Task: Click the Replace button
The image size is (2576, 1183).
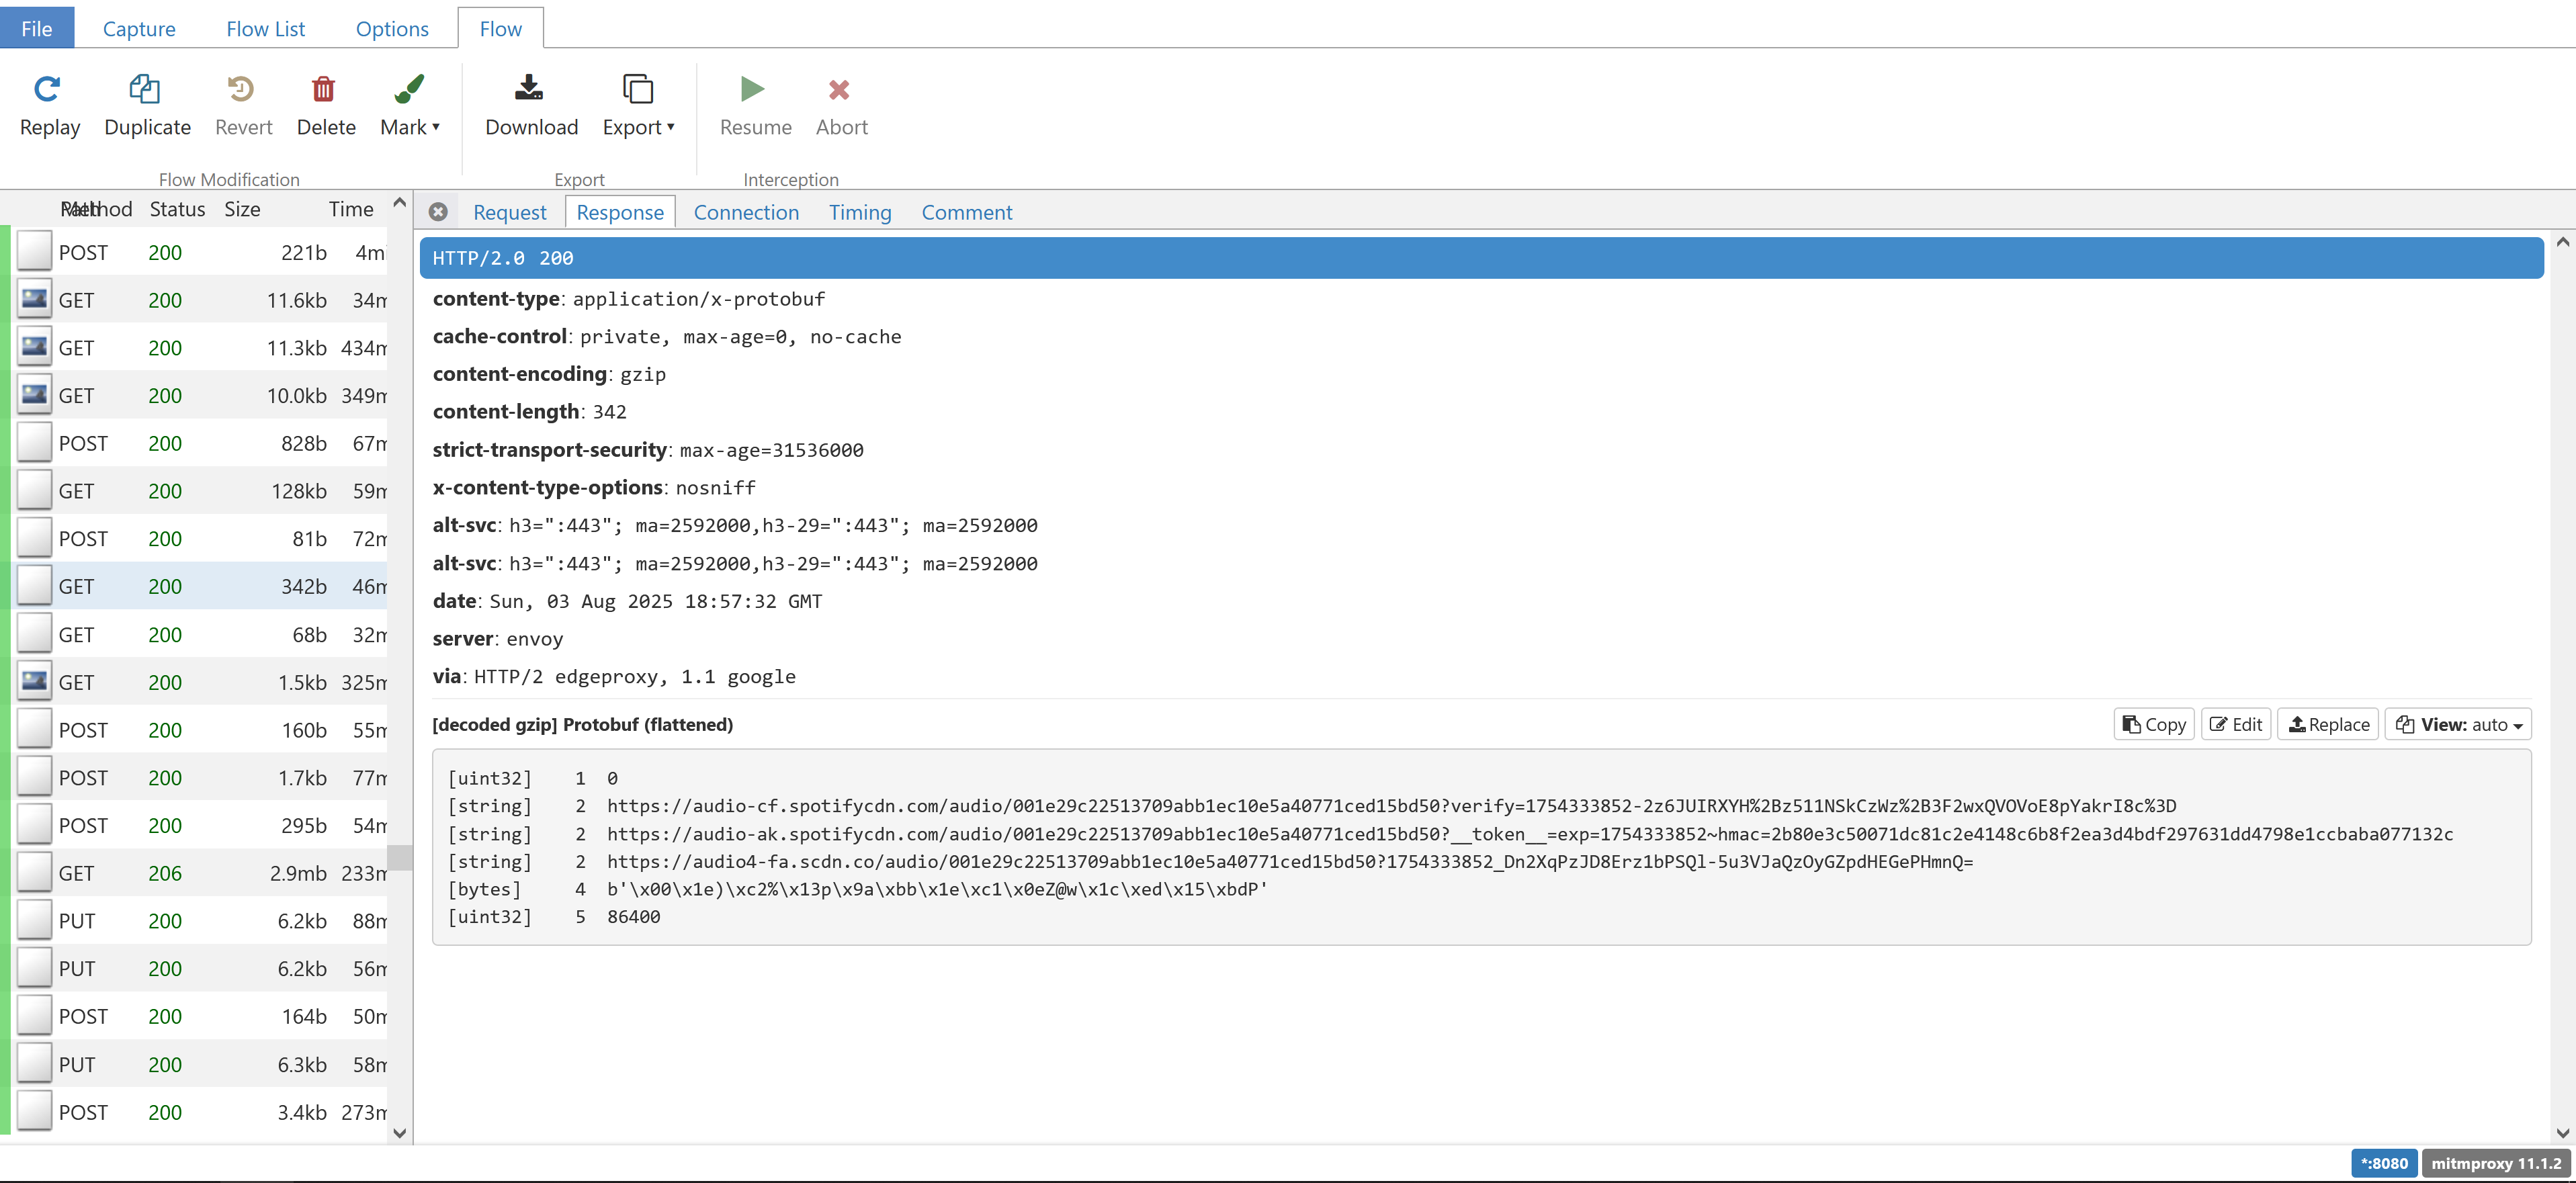Action: point(2328,725)
